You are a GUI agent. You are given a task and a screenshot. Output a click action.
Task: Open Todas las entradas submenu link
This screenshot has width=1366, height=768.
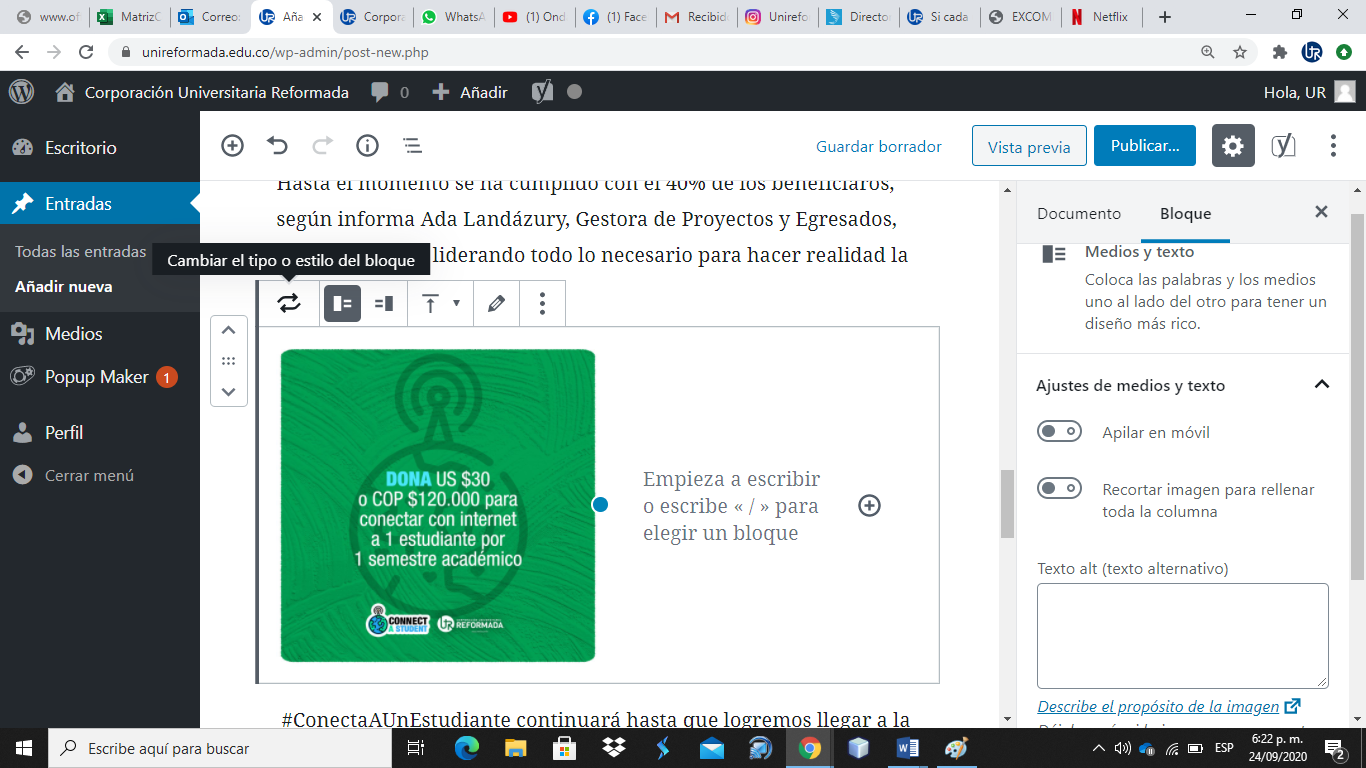80,252
